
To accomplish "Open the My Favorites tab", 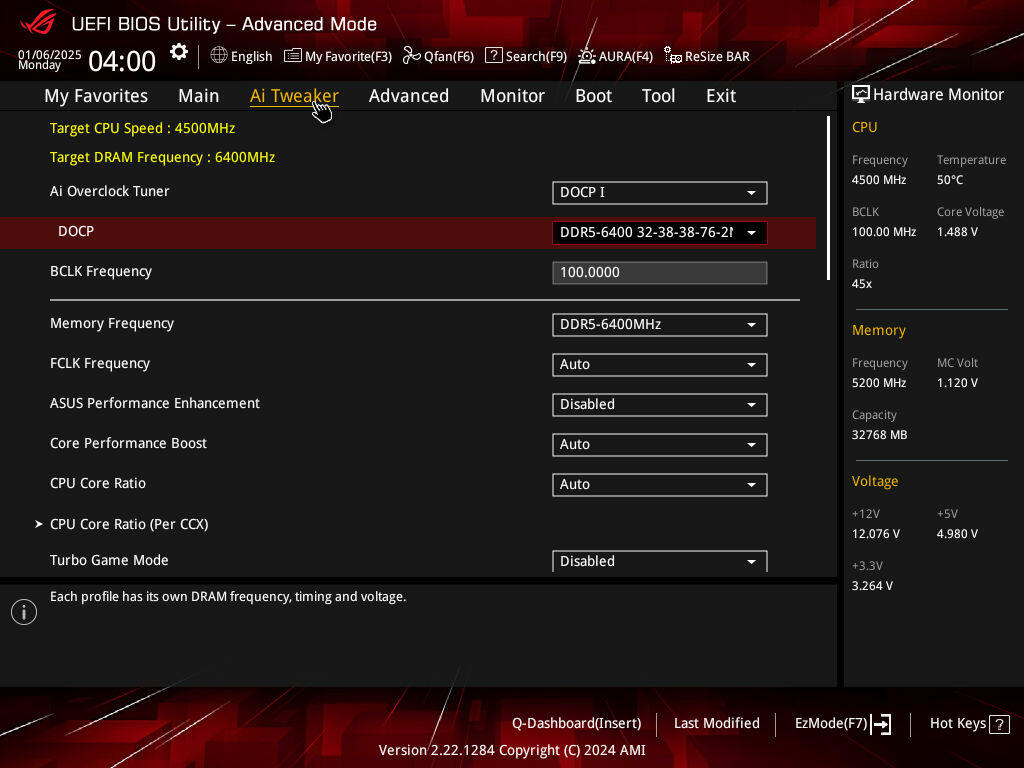I will (x=96, y=96).
